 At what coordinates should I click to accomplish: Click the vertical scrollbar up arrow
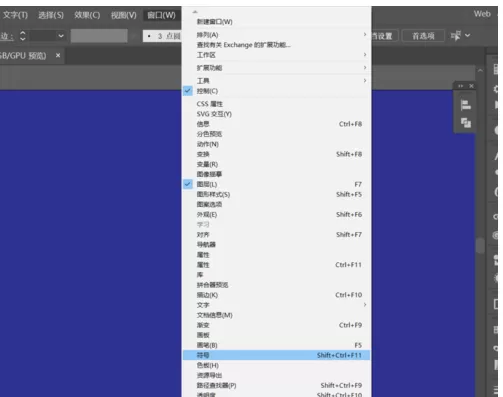pos(480,71)
